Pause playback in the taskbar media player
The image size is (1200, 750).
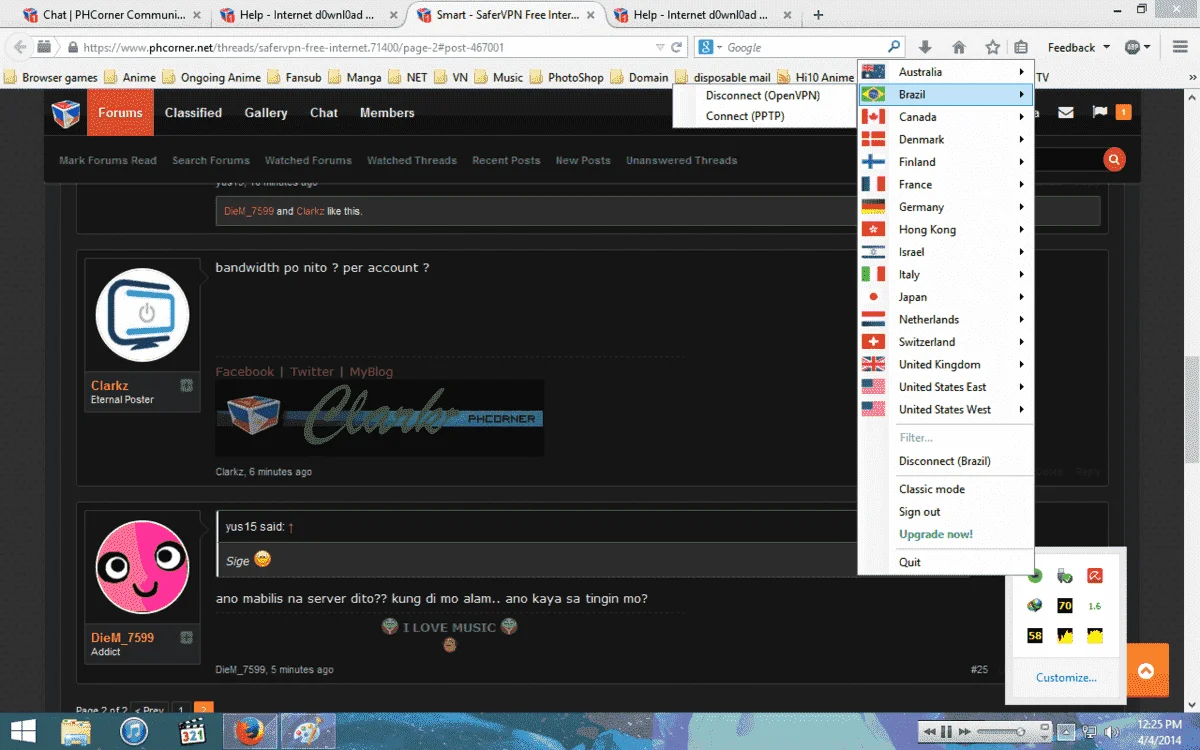click(946, 733)
